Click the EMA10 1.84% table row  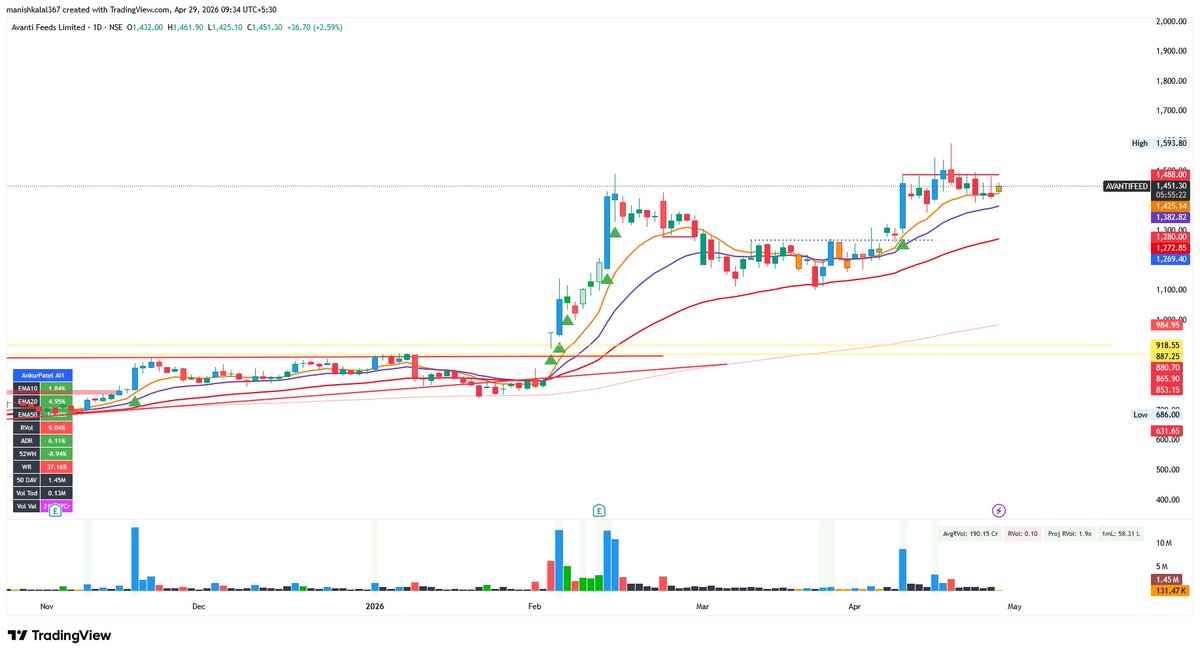(42, 387)
